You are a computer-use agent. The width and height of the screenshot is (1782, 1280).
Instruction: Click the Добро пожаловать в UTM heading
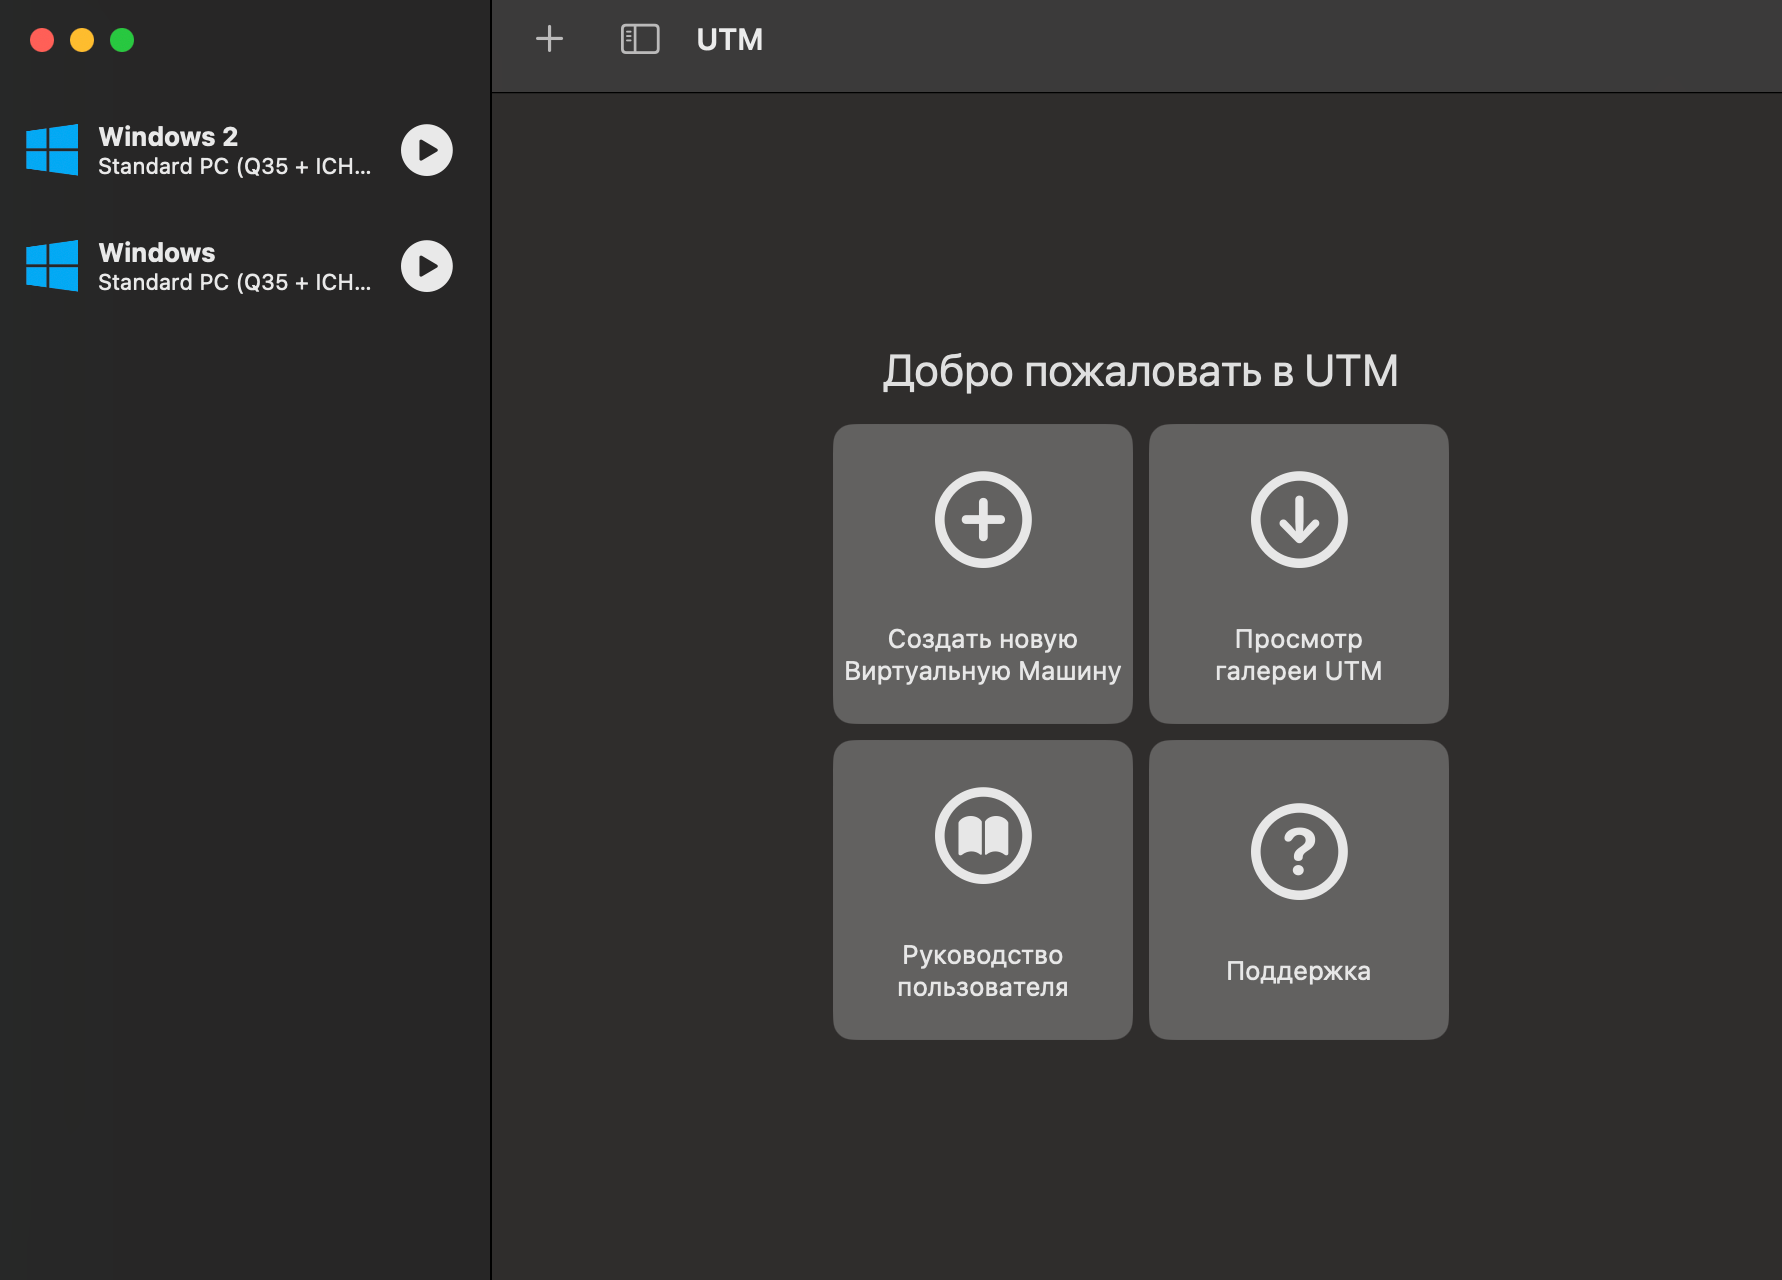[1140, 371]
